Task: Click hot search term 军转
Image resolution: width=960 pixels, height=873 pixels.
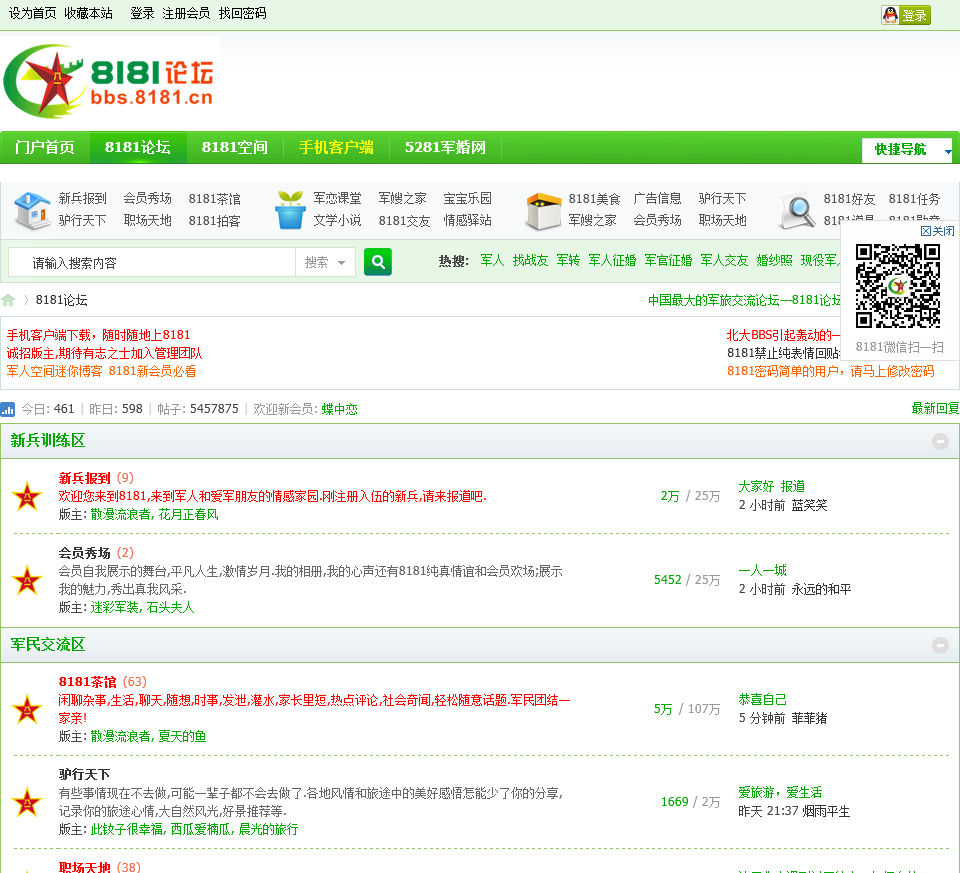Action: [x=568, y=260]
